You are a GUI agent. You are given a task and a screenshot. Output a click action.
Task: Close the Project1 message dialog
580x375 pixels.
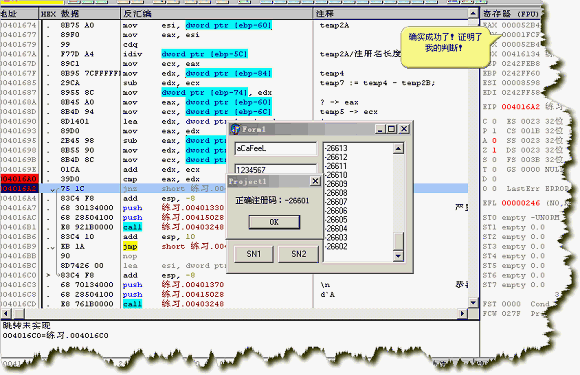pyautogui.click(x=315, y=181)
